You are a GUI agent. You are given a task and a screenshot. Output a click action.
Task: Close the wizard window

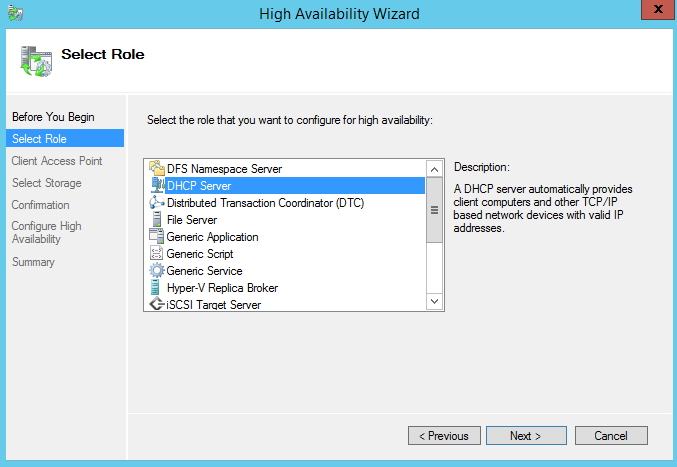coord(658,9)
